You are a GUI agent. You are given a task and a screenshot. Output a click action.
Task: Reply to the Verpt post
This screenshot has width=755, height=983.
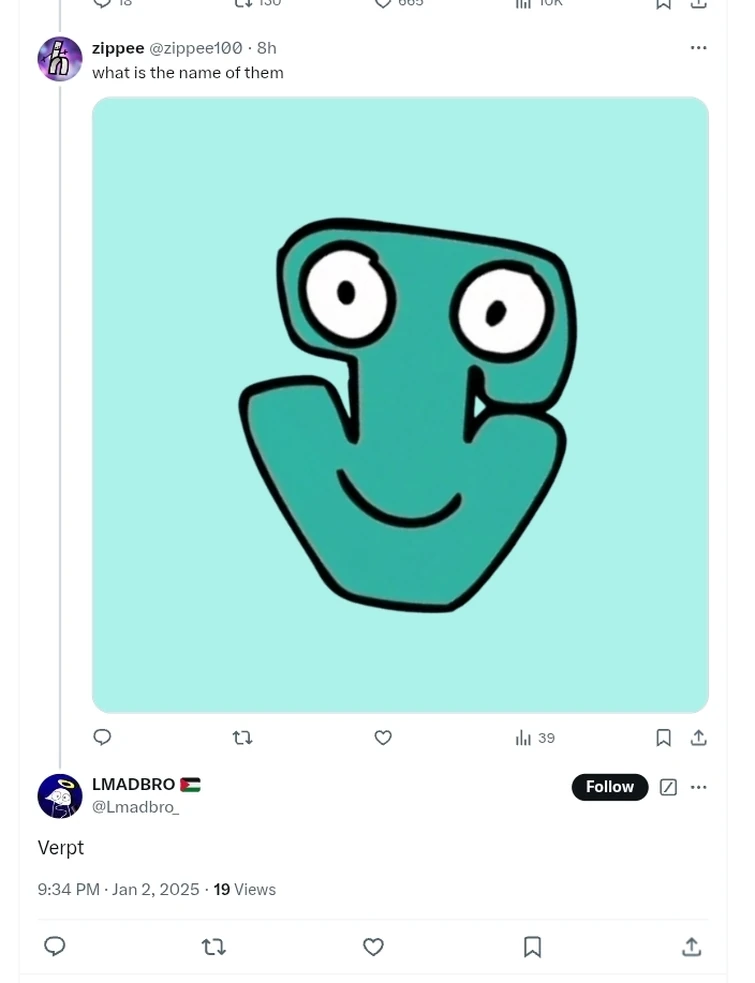pyautogui.click(x=55, y=946)
